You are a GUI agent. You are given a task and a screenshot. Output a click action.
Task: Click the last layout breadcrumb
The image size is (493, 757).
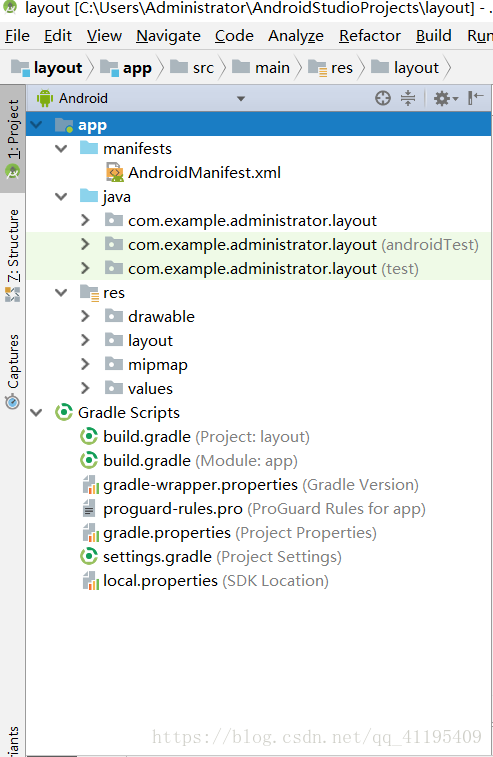click(405, 68)
